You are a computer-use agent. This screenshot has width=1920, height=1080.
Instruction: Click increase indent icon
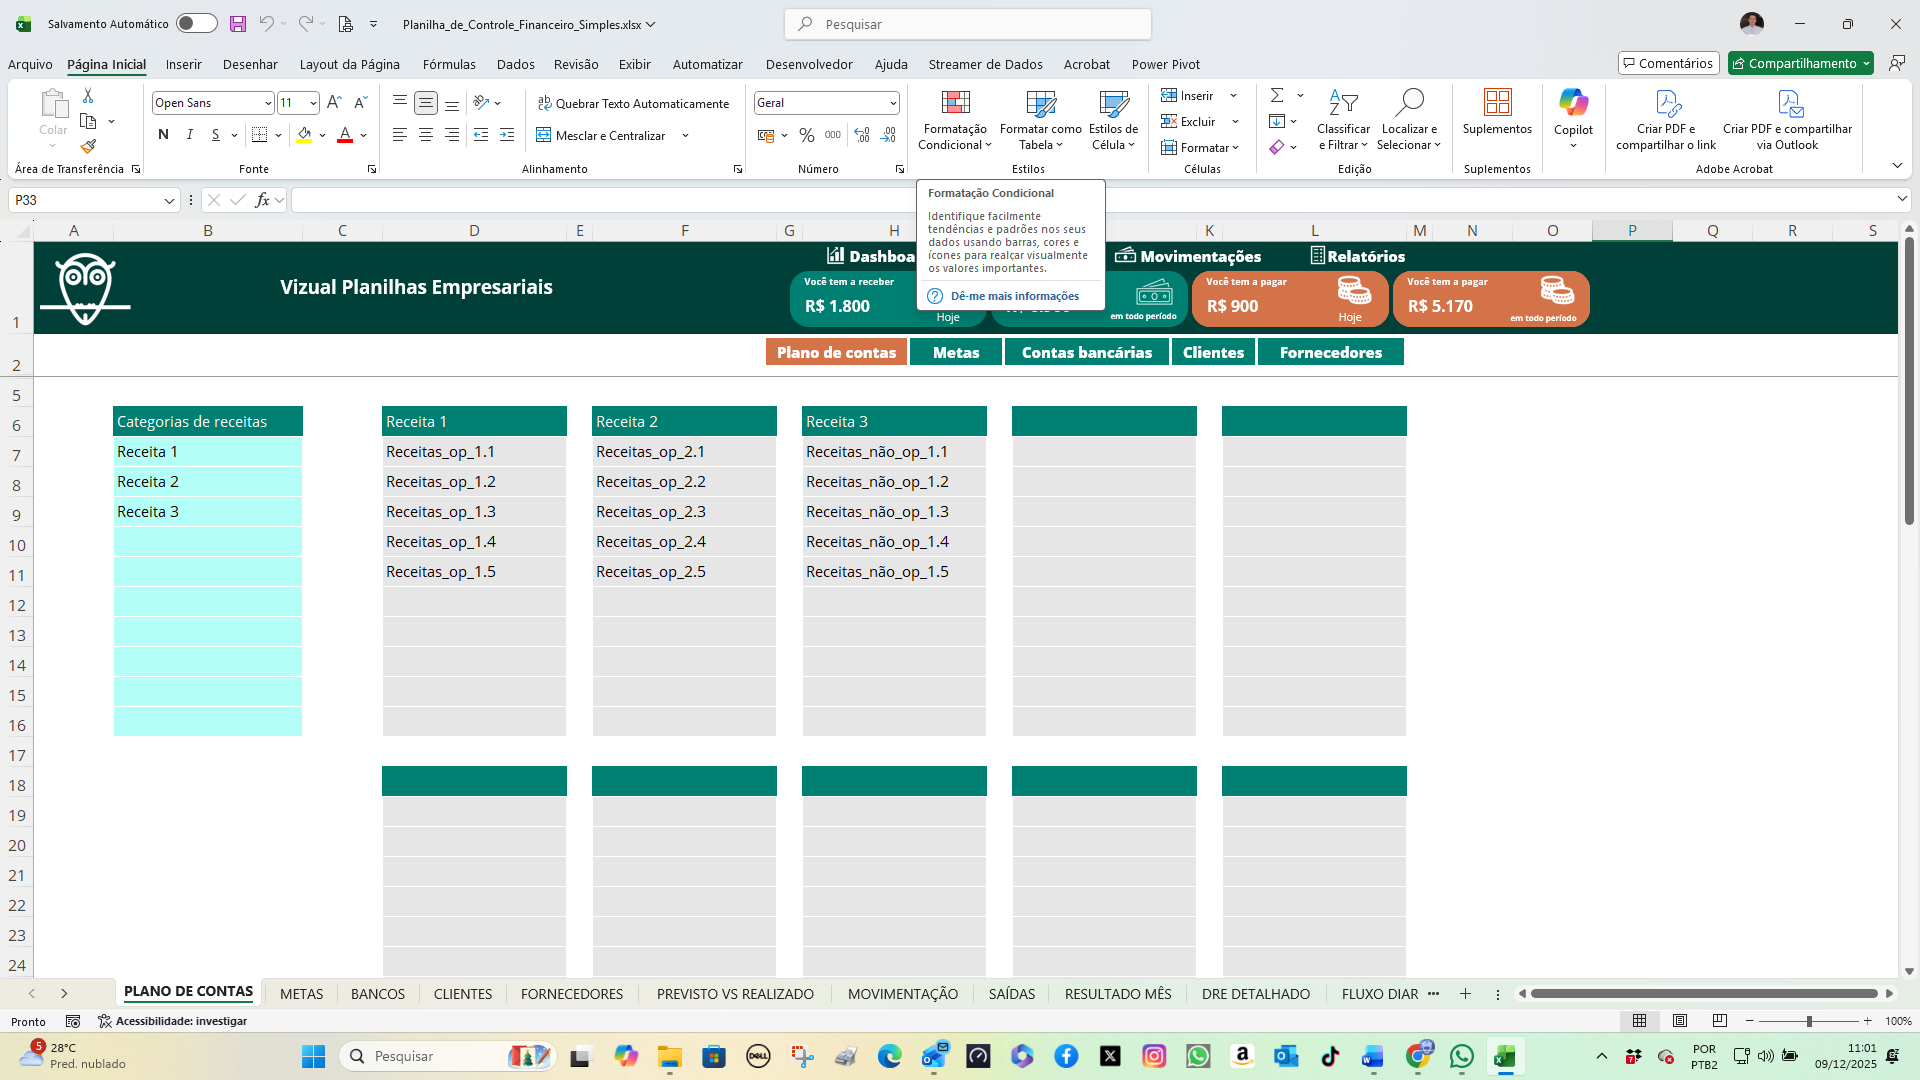507,135
